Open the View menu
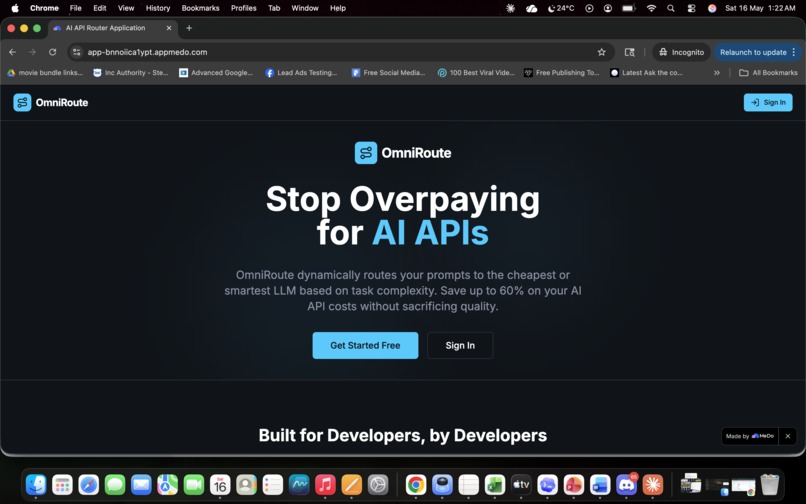Image resolution: width=806 pixels, height=504 pixels. coord(126,8)
